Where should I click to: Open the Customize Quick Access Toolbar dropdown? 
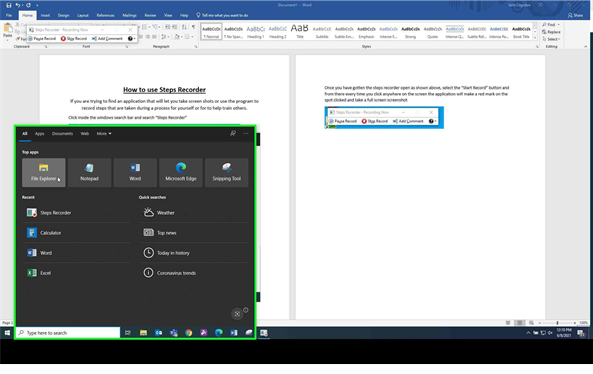[x=37, y=5]
